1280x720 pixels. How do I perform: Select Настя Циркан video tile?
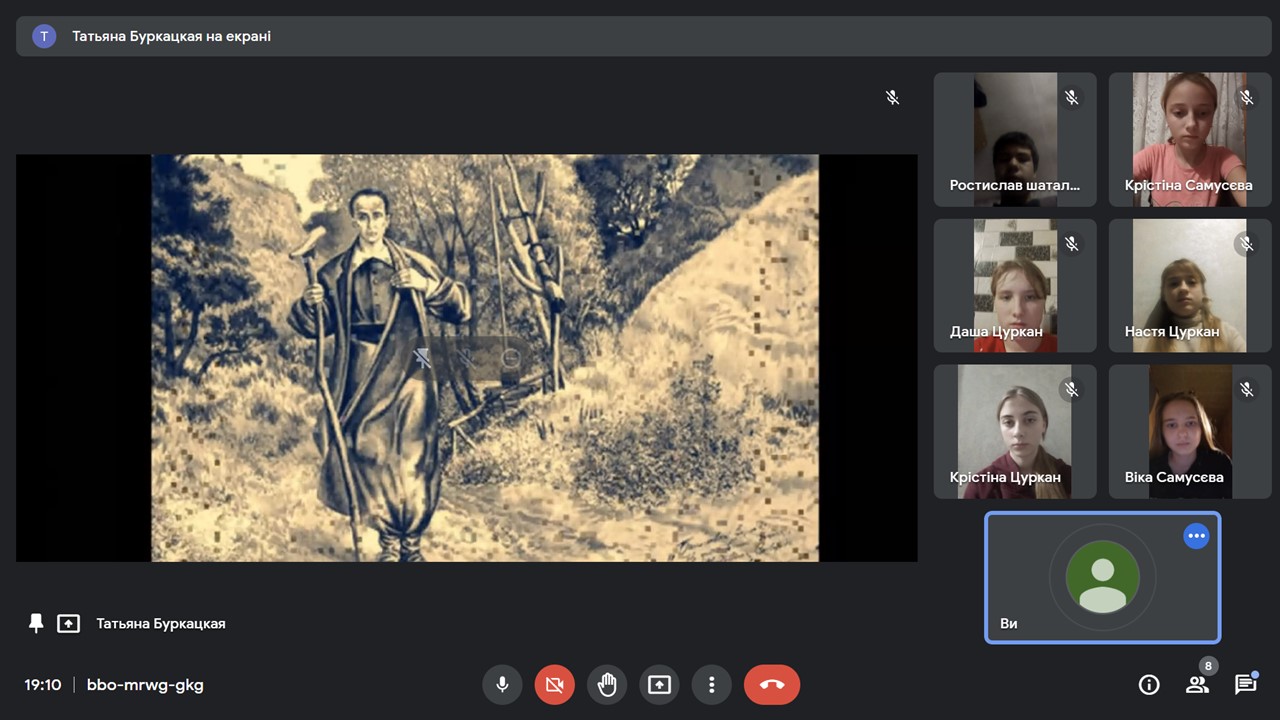point(1190,286)
